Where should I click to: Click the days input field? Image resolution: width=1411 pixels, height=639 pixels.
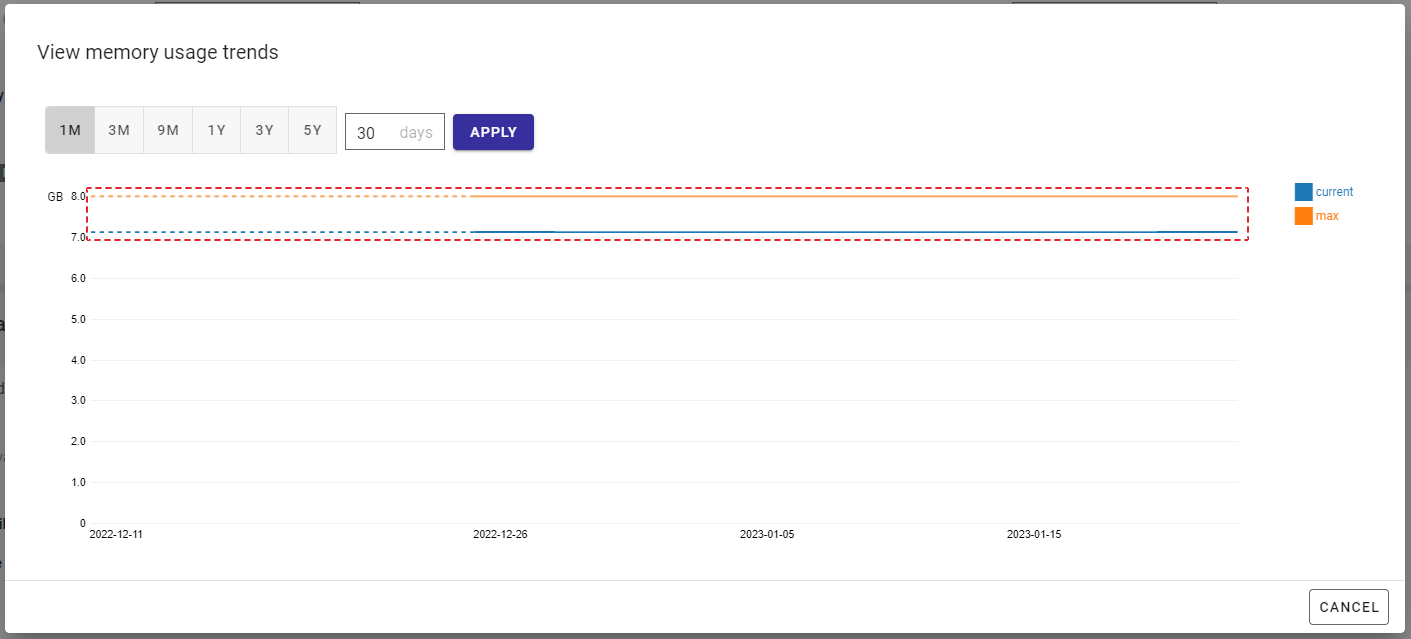pyautogui.click(x=394, y=132)
